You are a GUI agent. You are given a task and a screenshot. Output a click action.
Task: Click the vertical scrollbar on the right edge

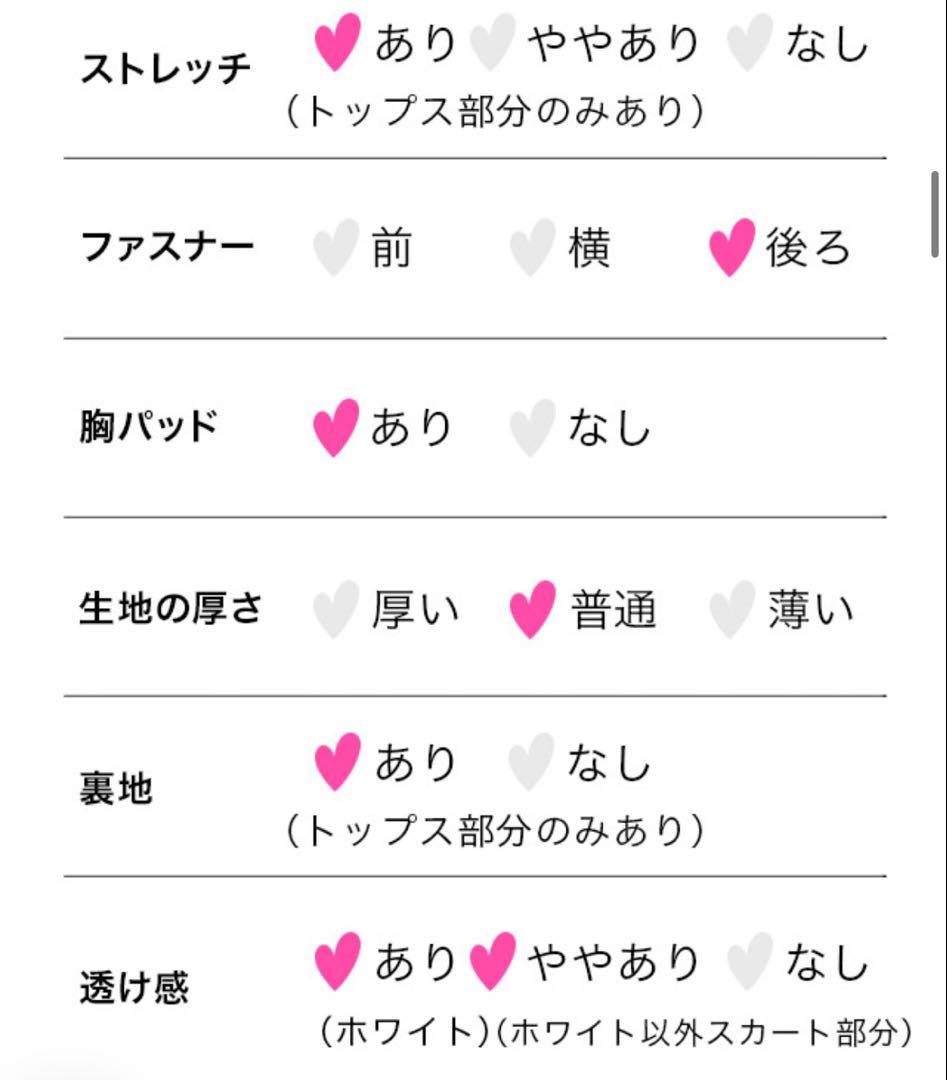936,215
